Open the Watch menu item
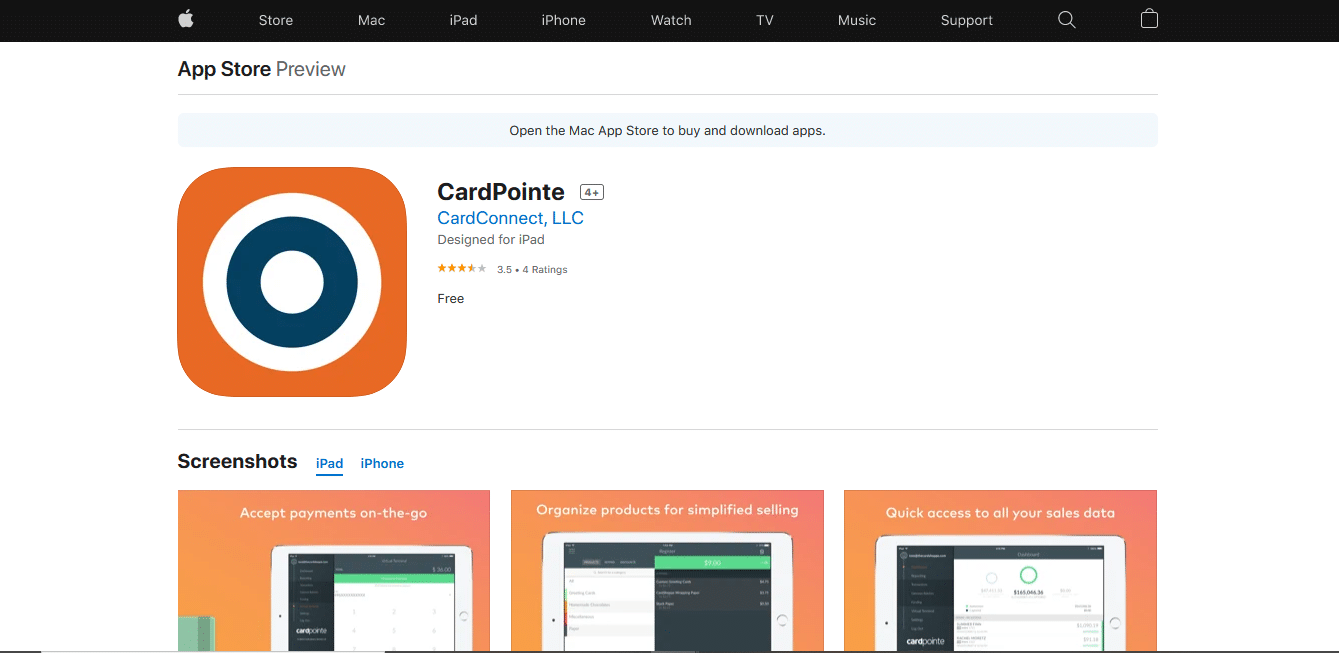The image size is (1339, 653). click(x=671, y=20)
